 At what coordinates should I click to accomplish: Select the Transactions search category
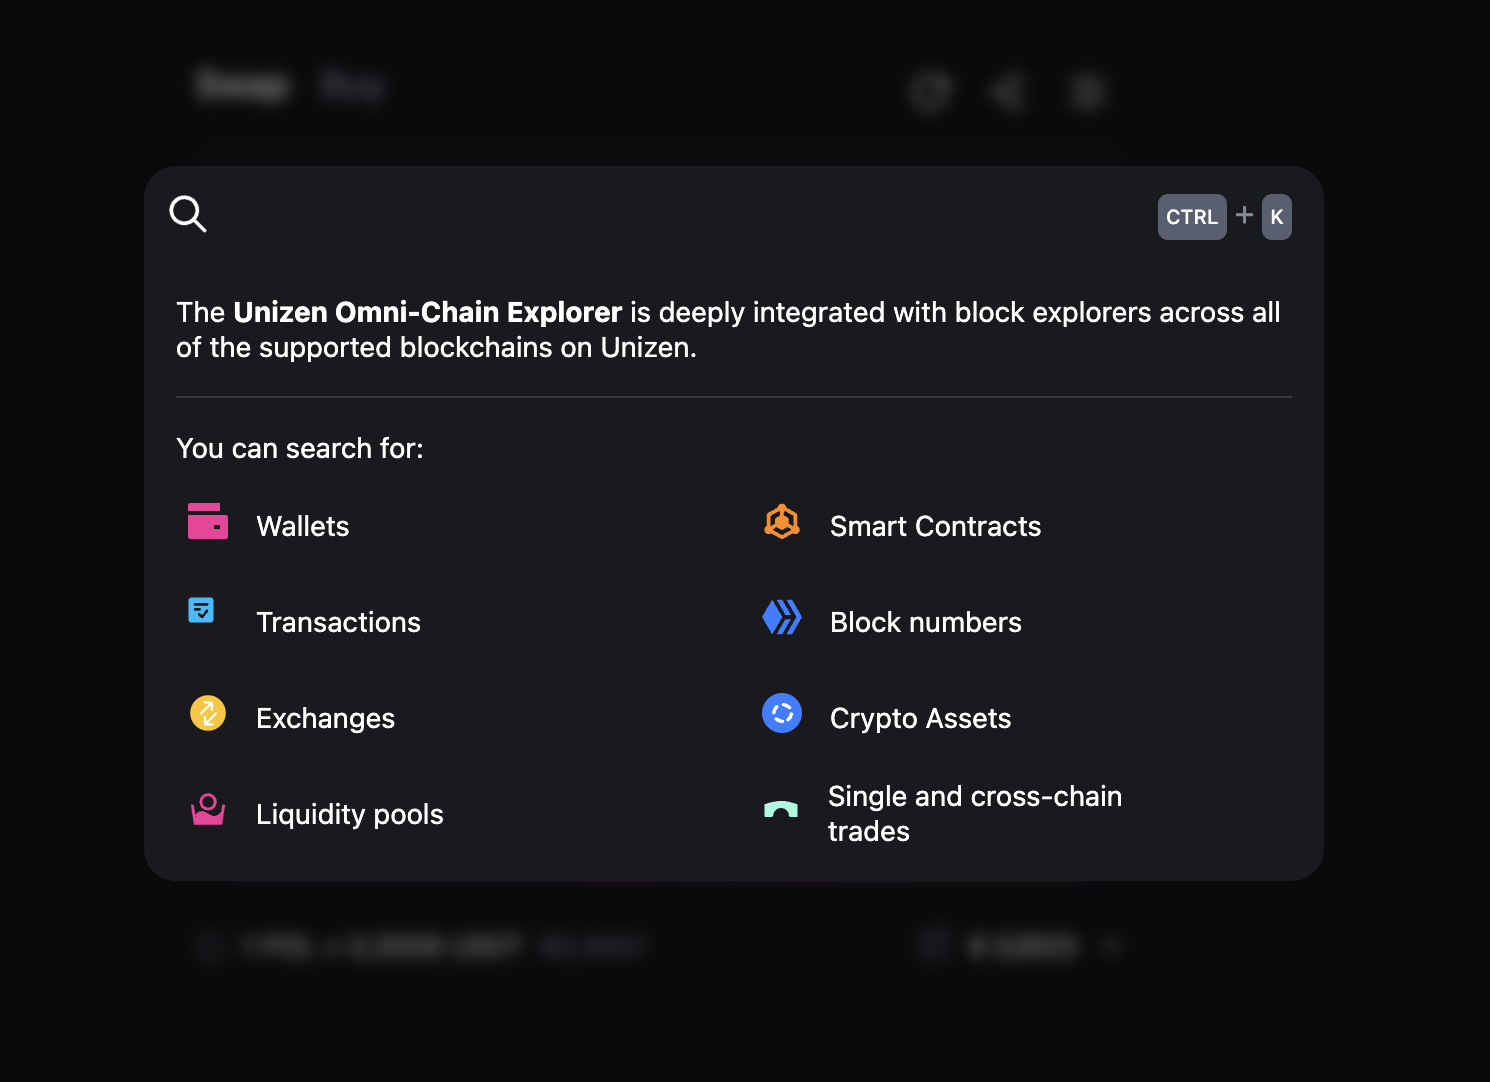[338, 622]
